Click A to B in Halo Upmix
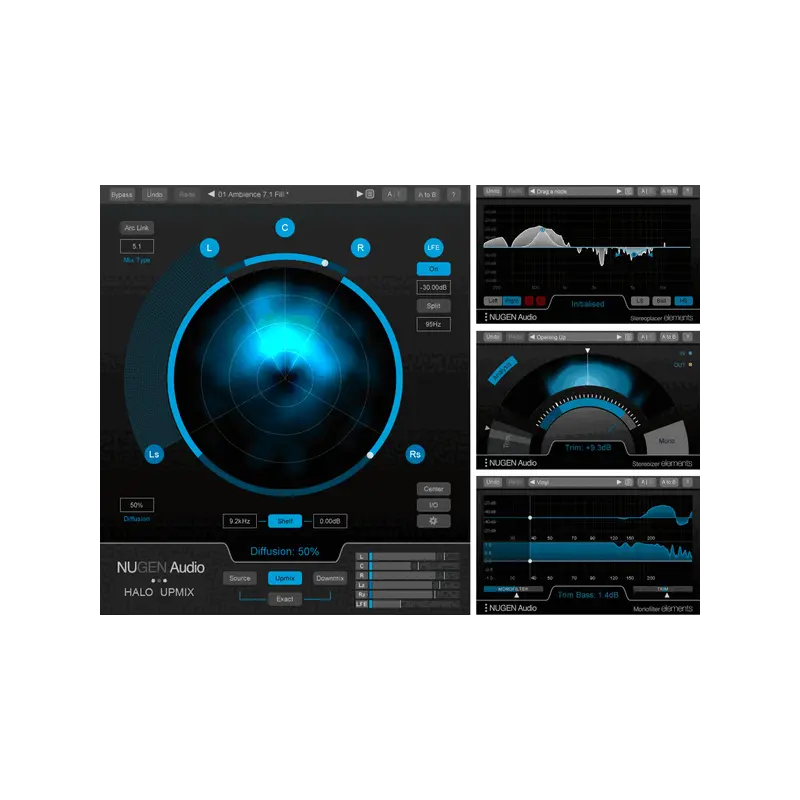This screenshot has width=800, height=800. (427, 194)
